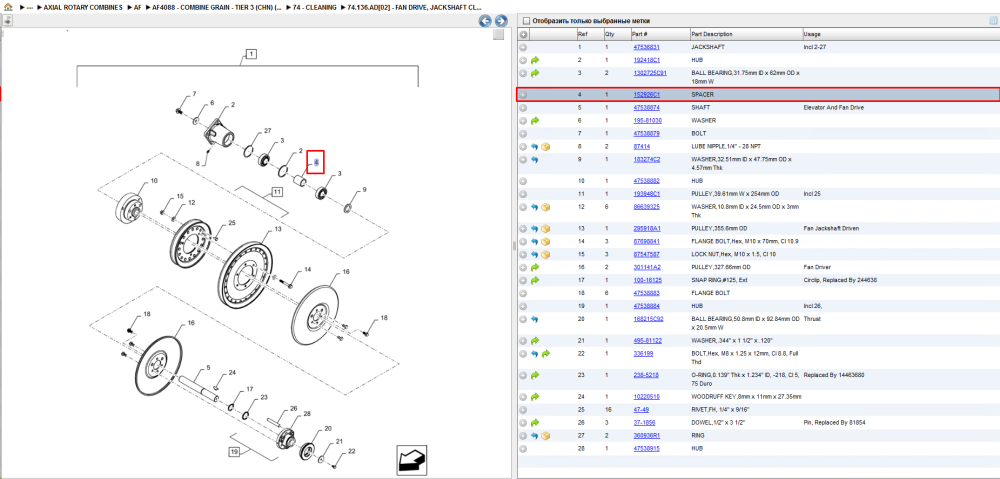Open part number 87414 link

pos(641,147)
